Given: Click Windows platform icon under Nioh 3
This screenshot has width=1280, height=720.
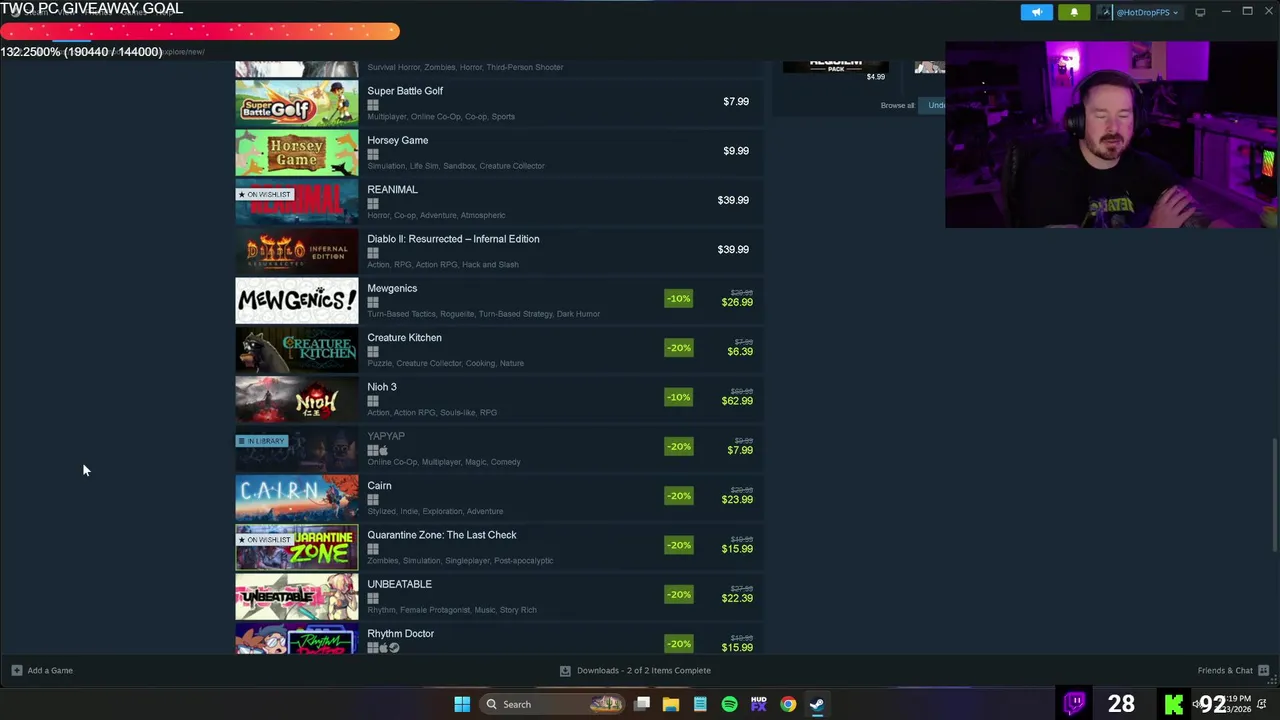Looking at the screenshot, I should click(373, 401).
